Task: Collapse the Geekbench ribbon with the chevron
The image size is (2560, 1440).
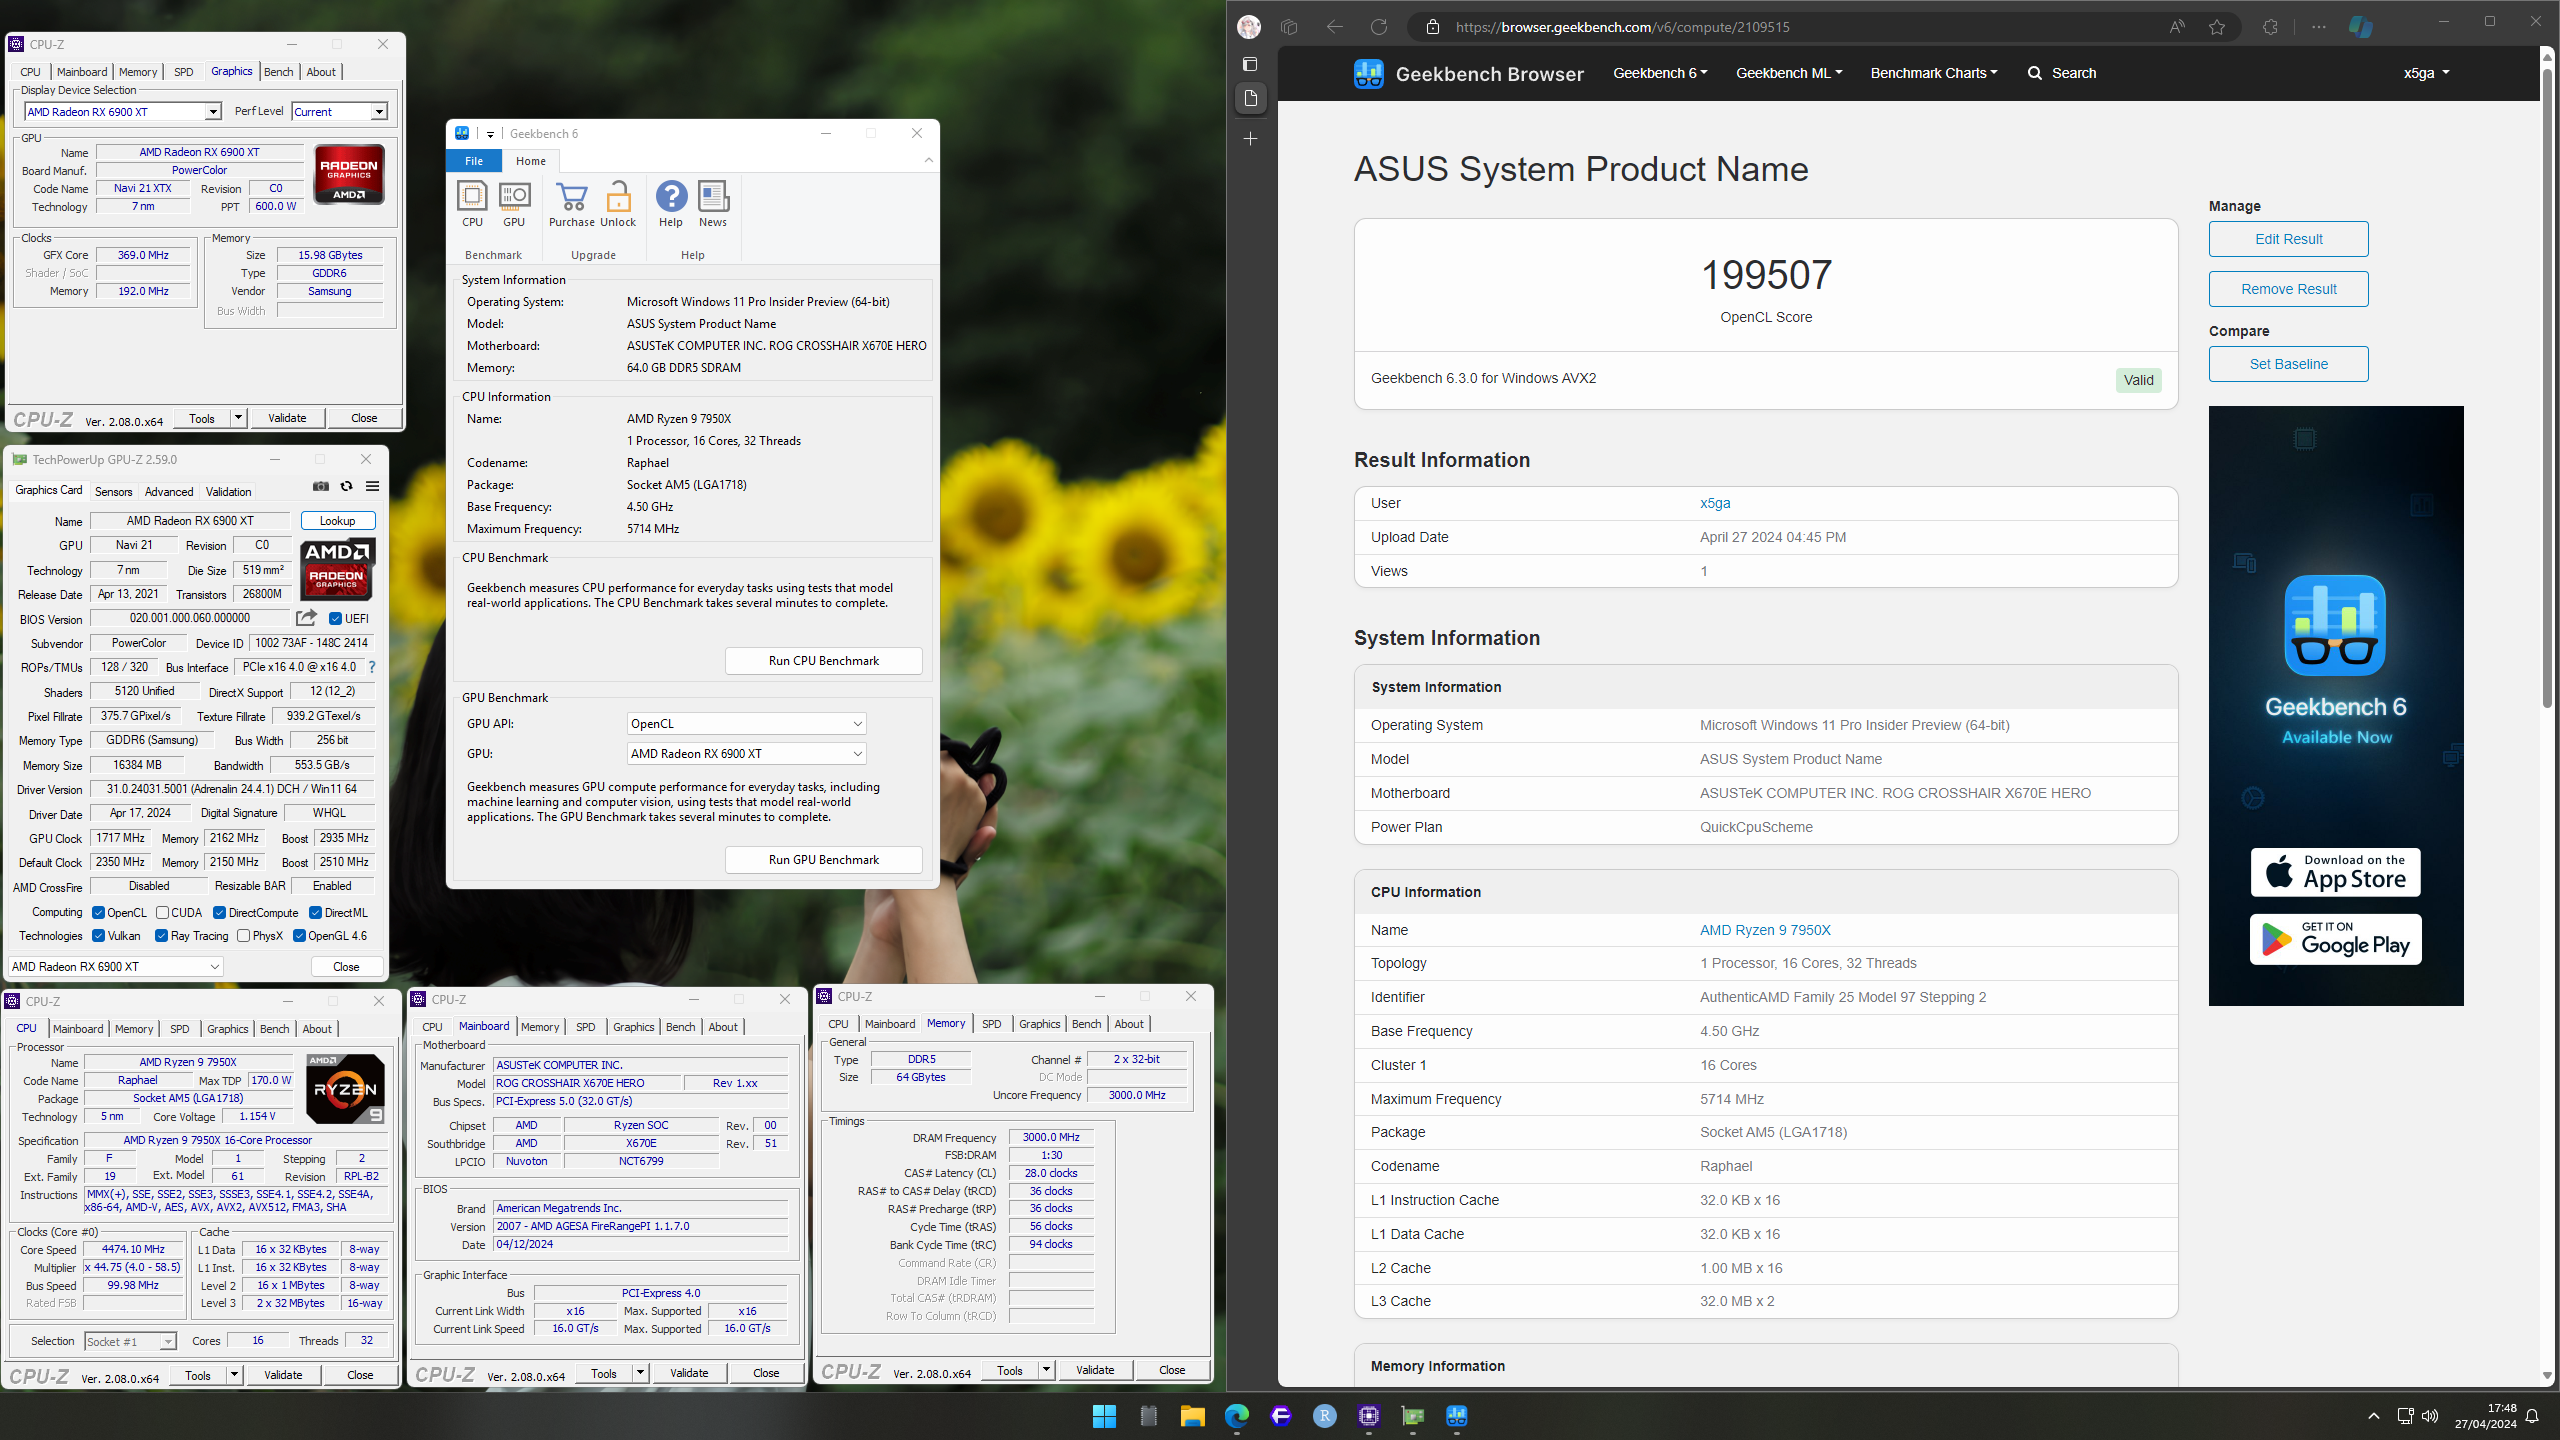Action: pos(928,160)
